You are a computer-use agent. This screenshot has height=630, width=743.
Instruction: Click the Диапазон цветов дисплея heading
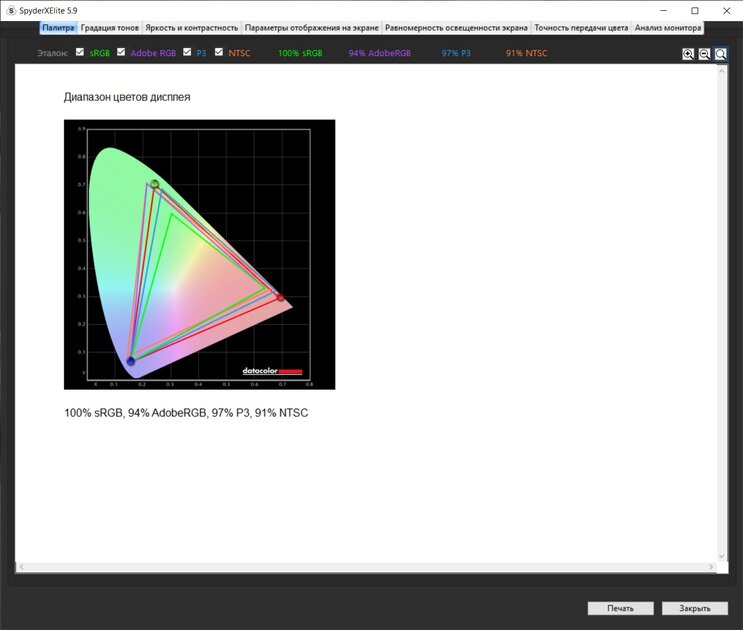pyautogui.click(x=127, y=97)
